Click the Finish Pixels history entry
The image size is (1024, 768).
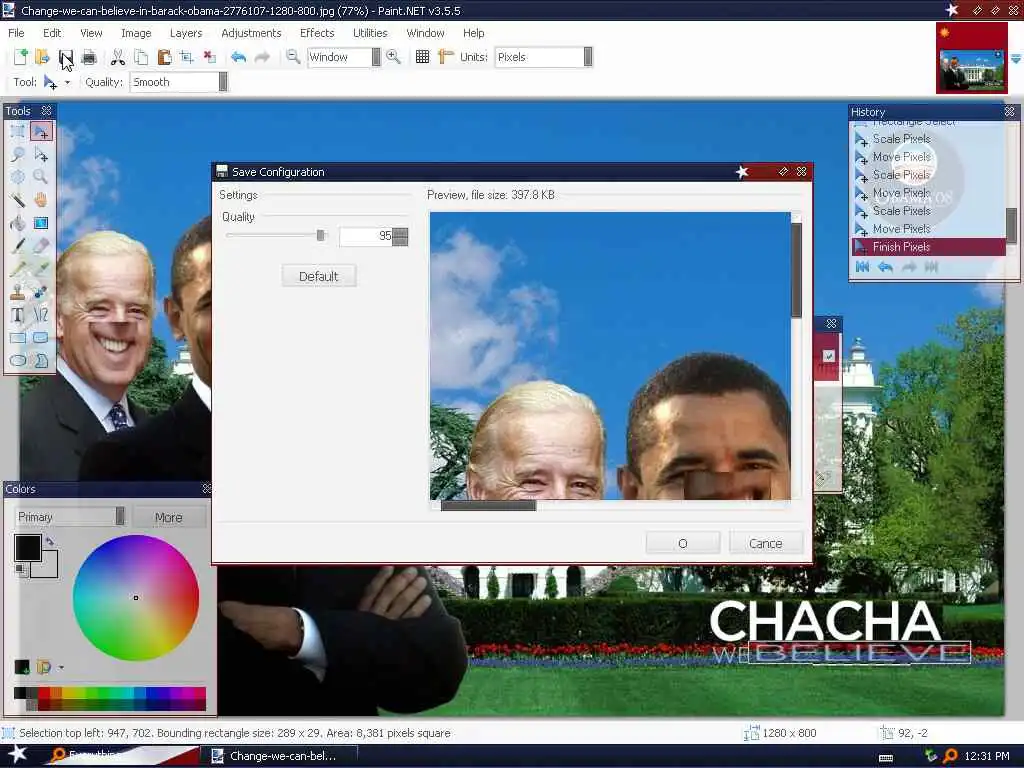[928, 247]
